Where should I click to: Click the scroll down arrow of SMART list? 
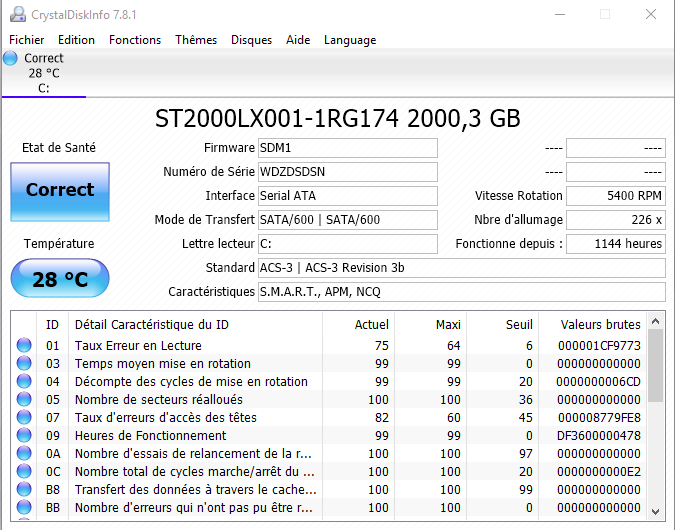tap(656, 511)
